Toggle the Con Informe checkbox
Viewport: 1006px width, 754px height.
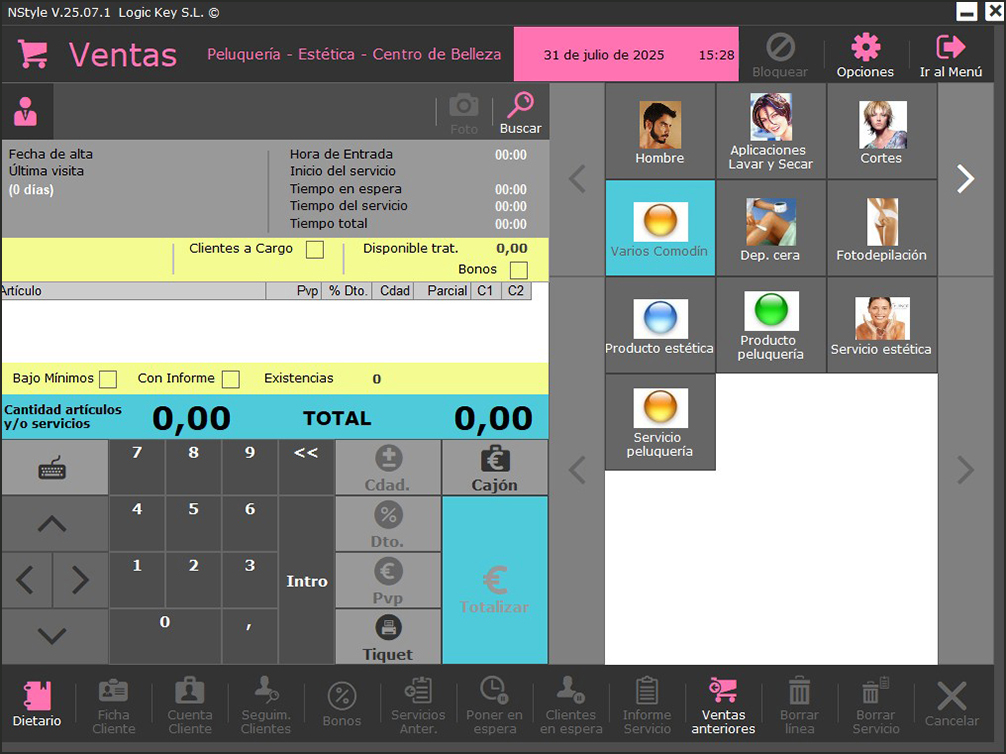[231, 379]
